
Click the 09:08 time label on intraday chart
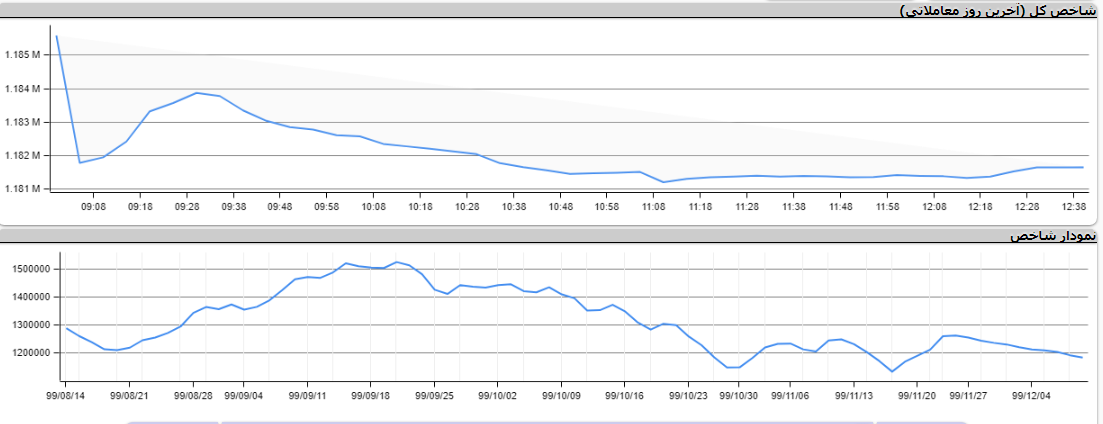tap(93, 207)
